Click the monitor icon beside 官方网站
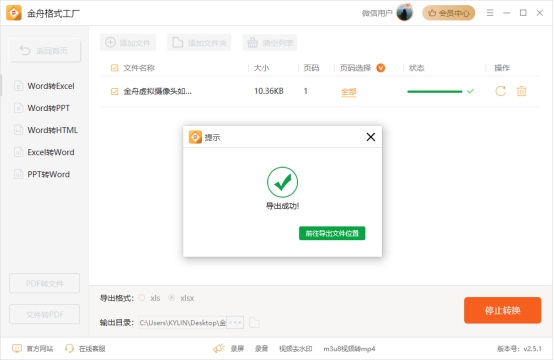Viewport: 554px width, 360px height. (x=17, y=349)
